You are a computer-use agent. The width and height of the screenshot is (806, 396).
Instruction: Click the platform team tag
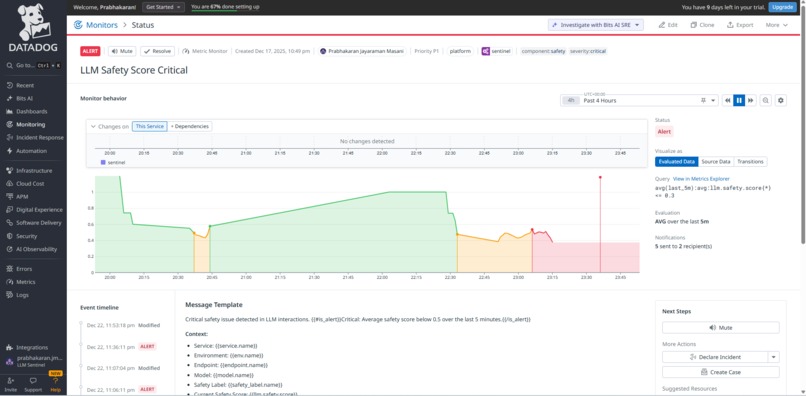coord(460,51)
